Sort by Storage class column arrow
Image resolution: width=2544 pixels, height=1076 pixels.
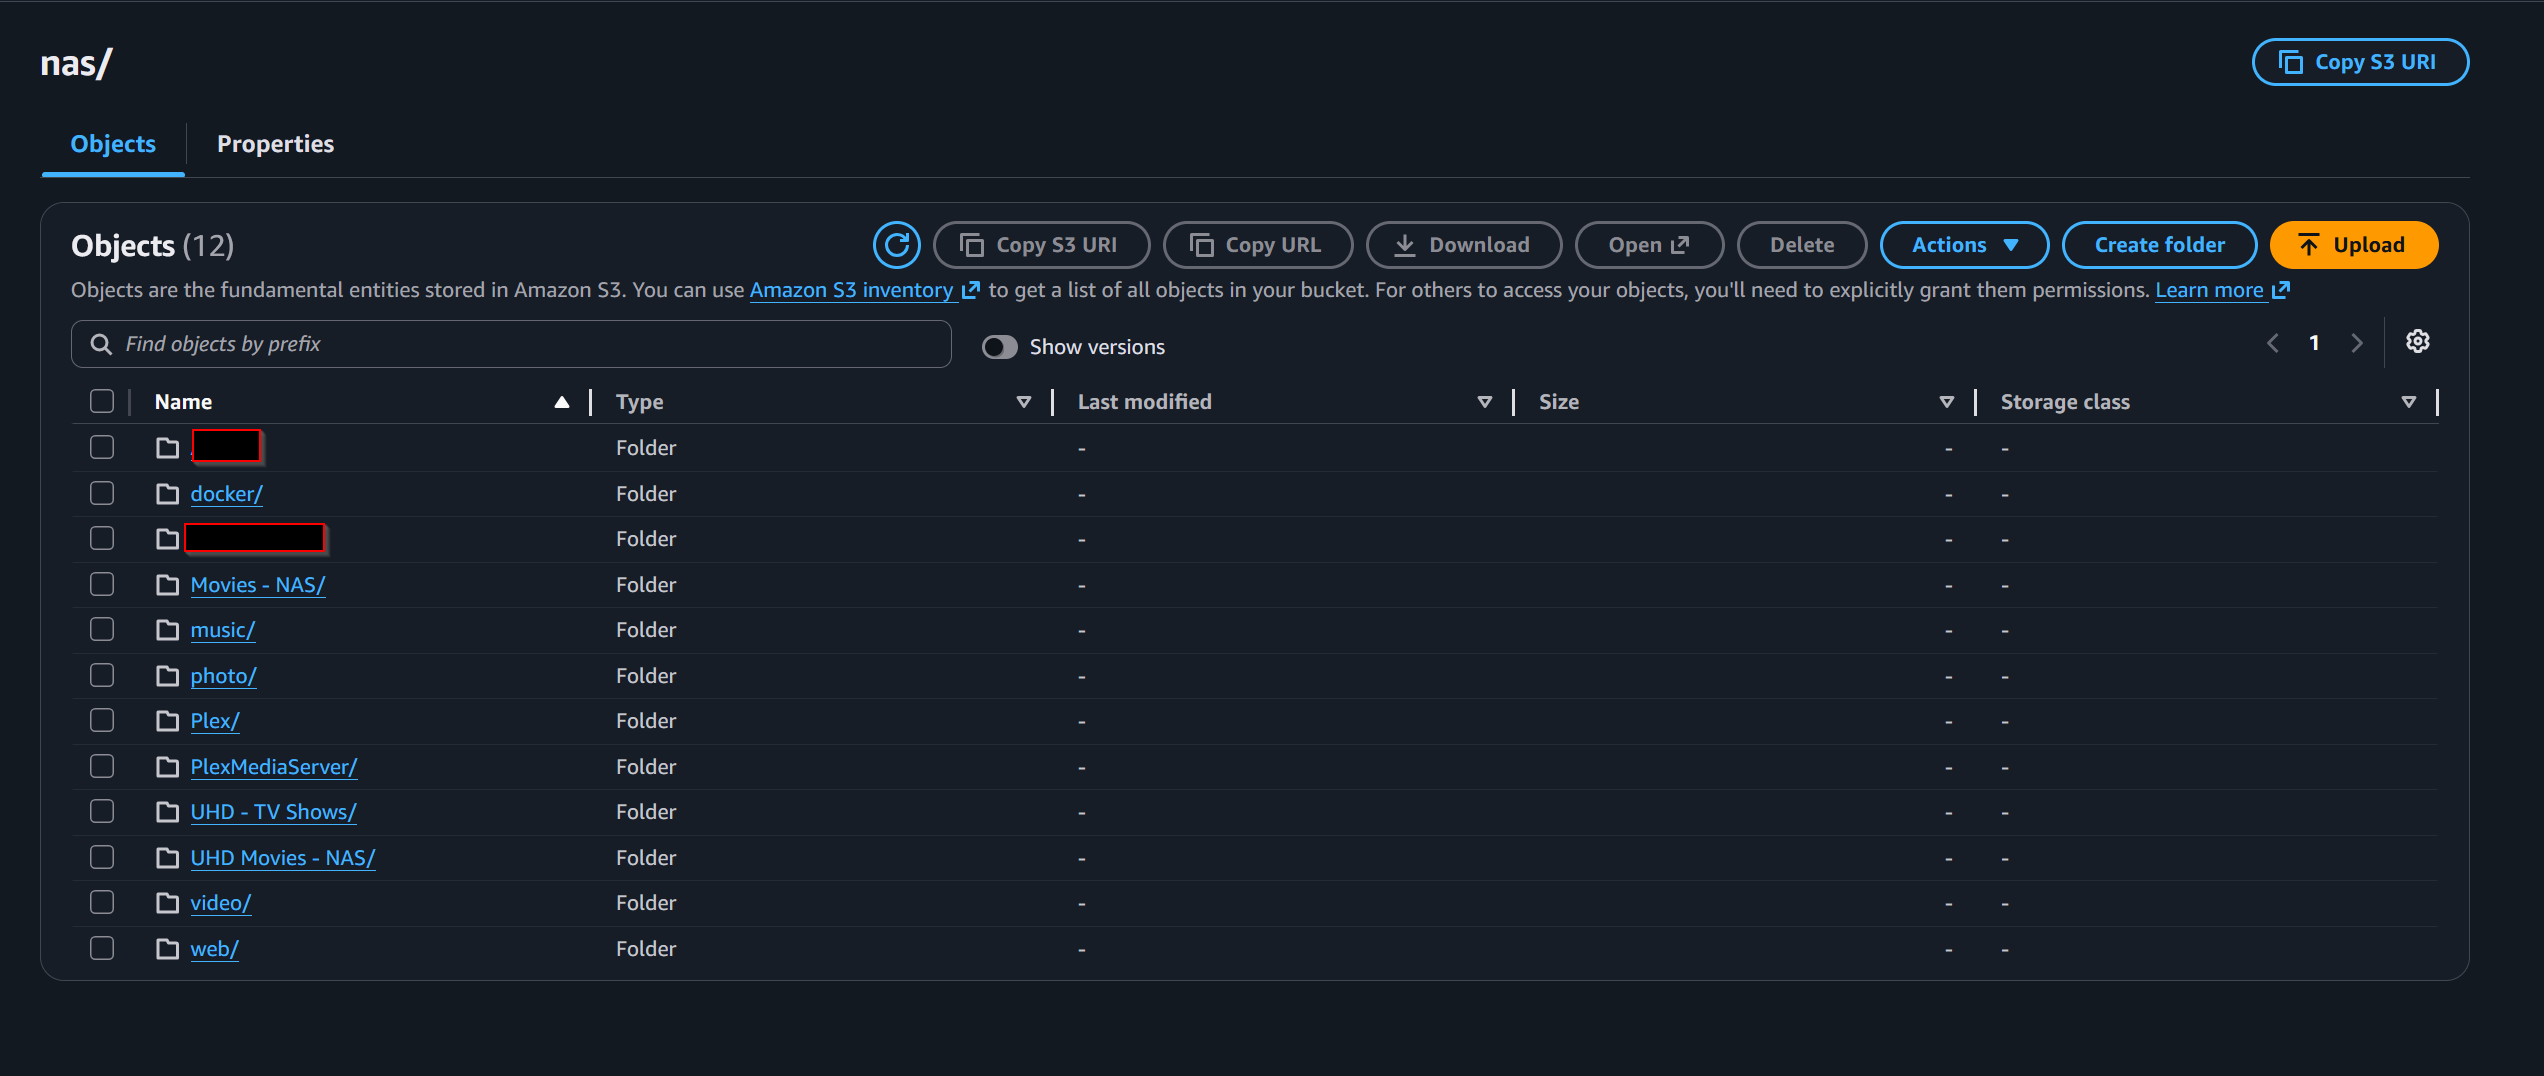click(2409, 402)
